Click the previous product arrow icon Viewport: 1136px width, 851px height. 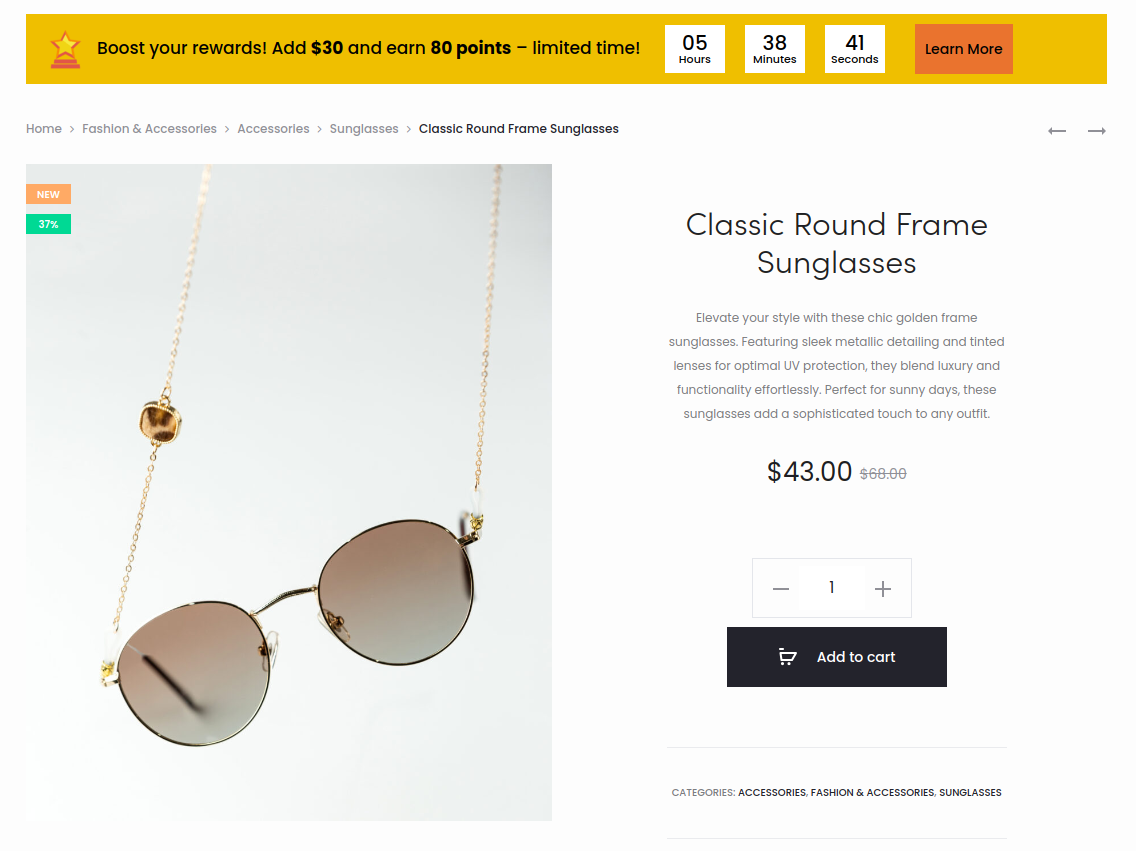[x=1057, y=131]
